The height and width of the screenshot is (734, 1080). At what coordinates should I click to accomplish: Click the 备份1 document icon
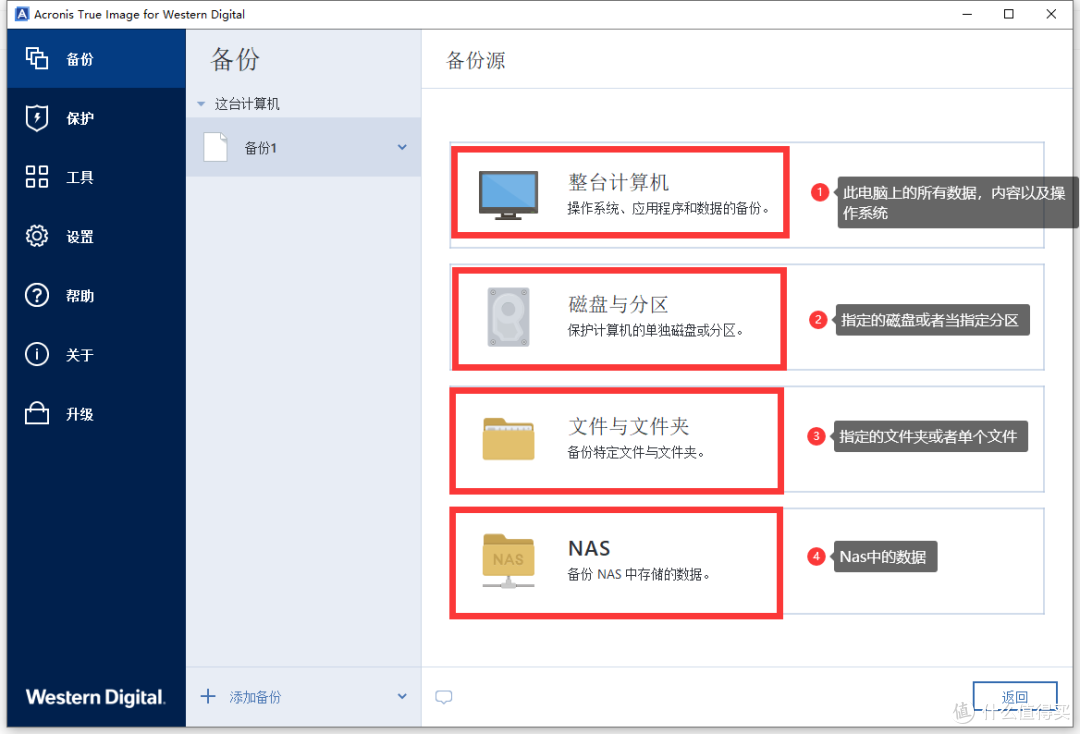(216, 147)
